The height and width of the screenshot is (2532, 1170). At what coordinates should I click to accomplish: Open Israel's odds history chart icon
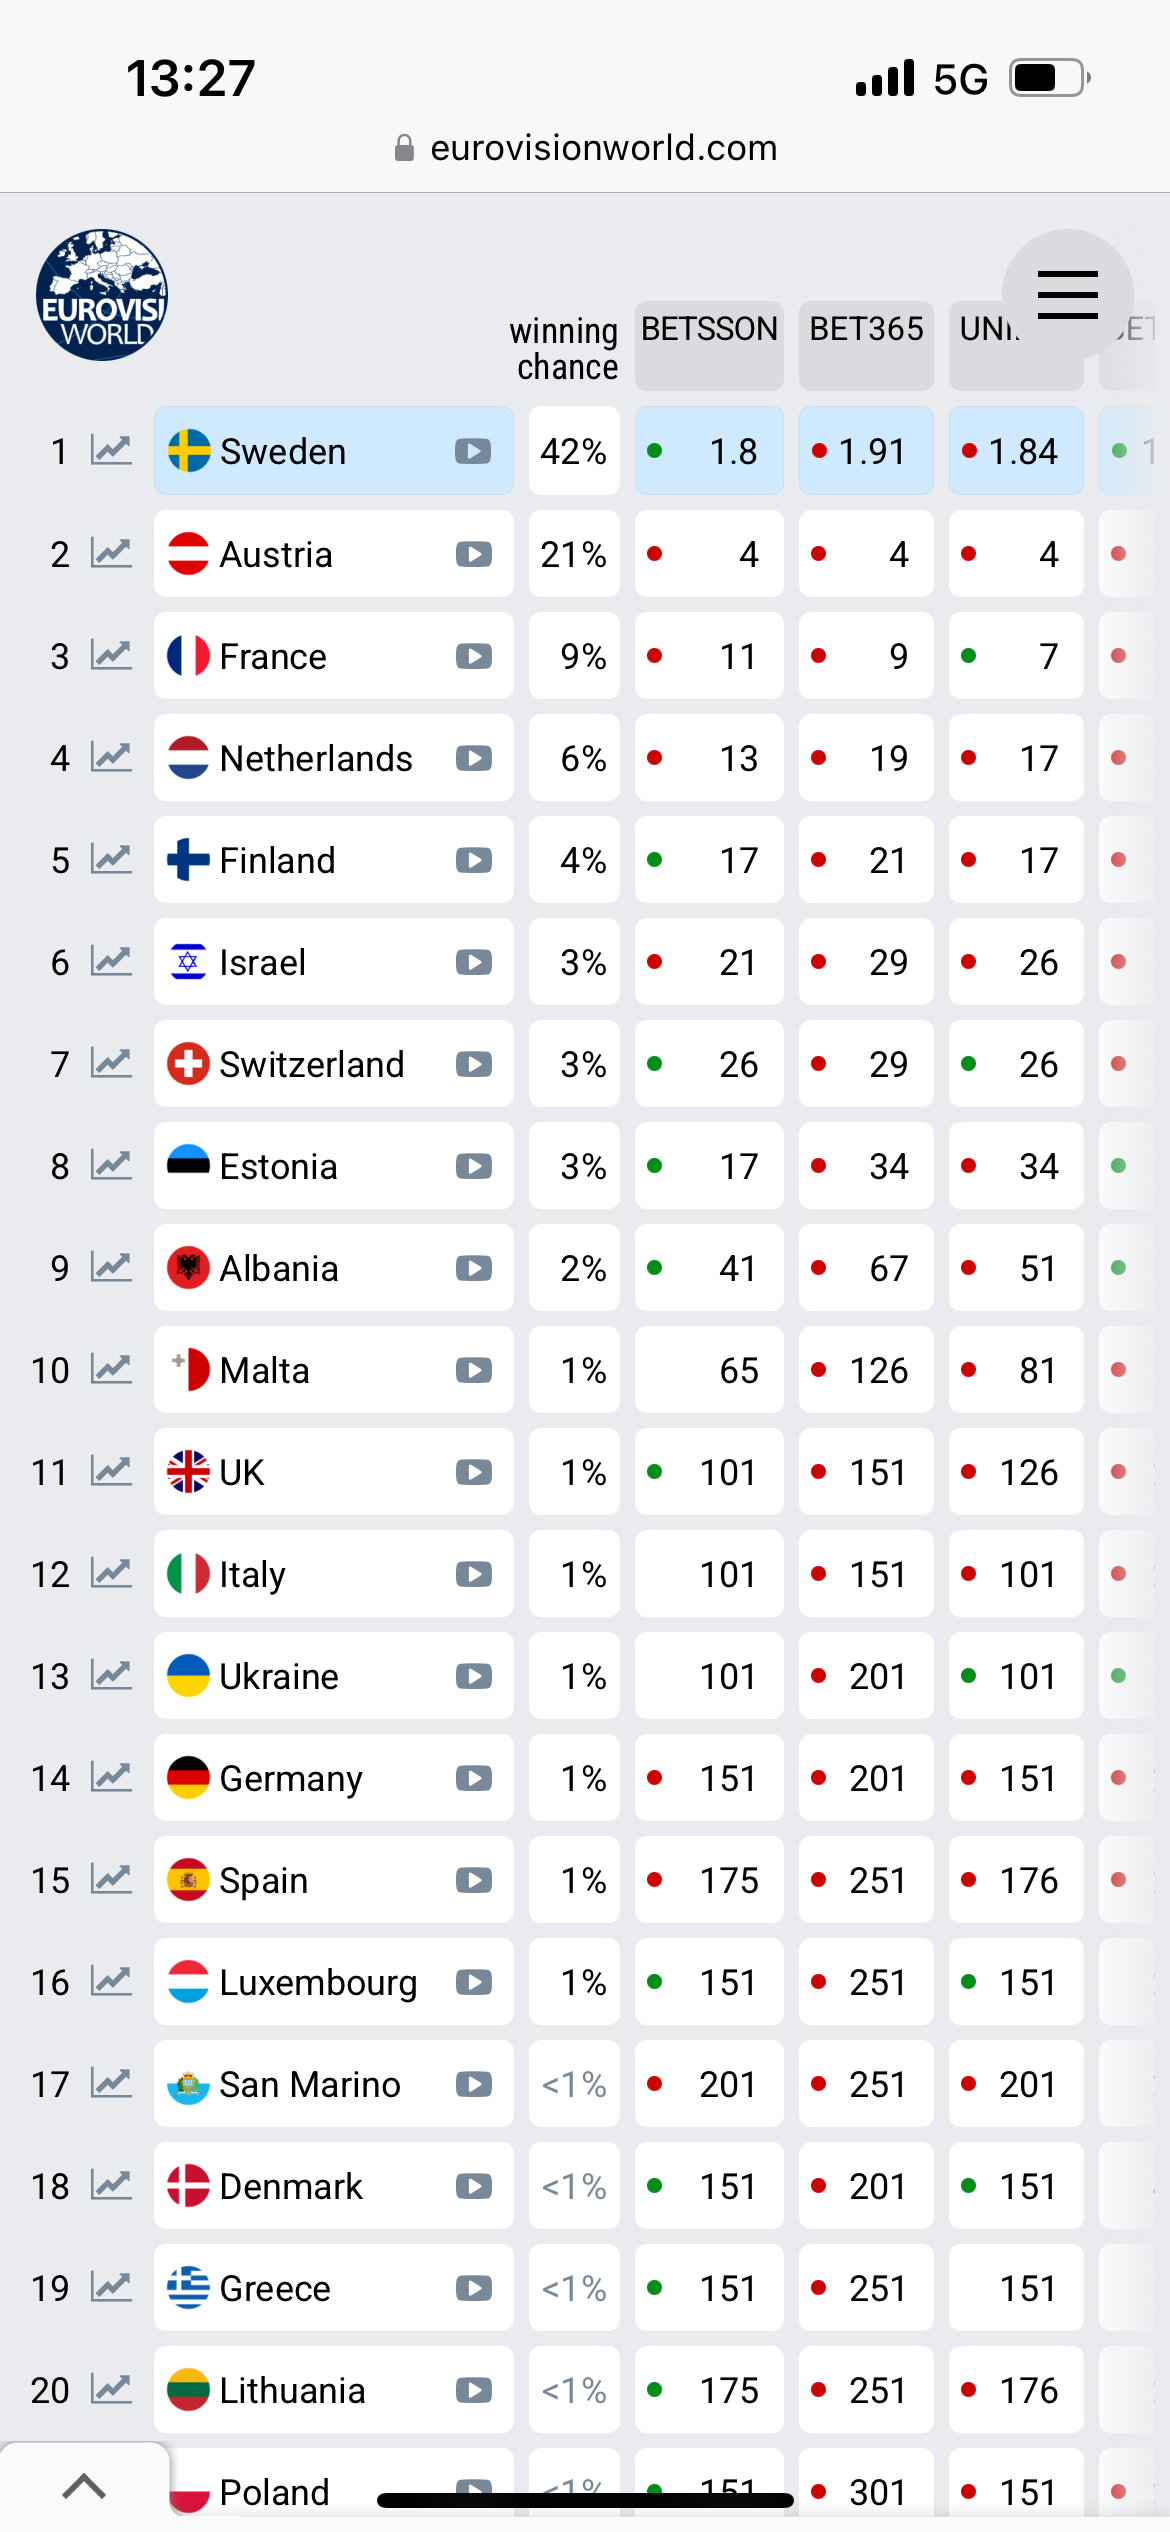111,962
